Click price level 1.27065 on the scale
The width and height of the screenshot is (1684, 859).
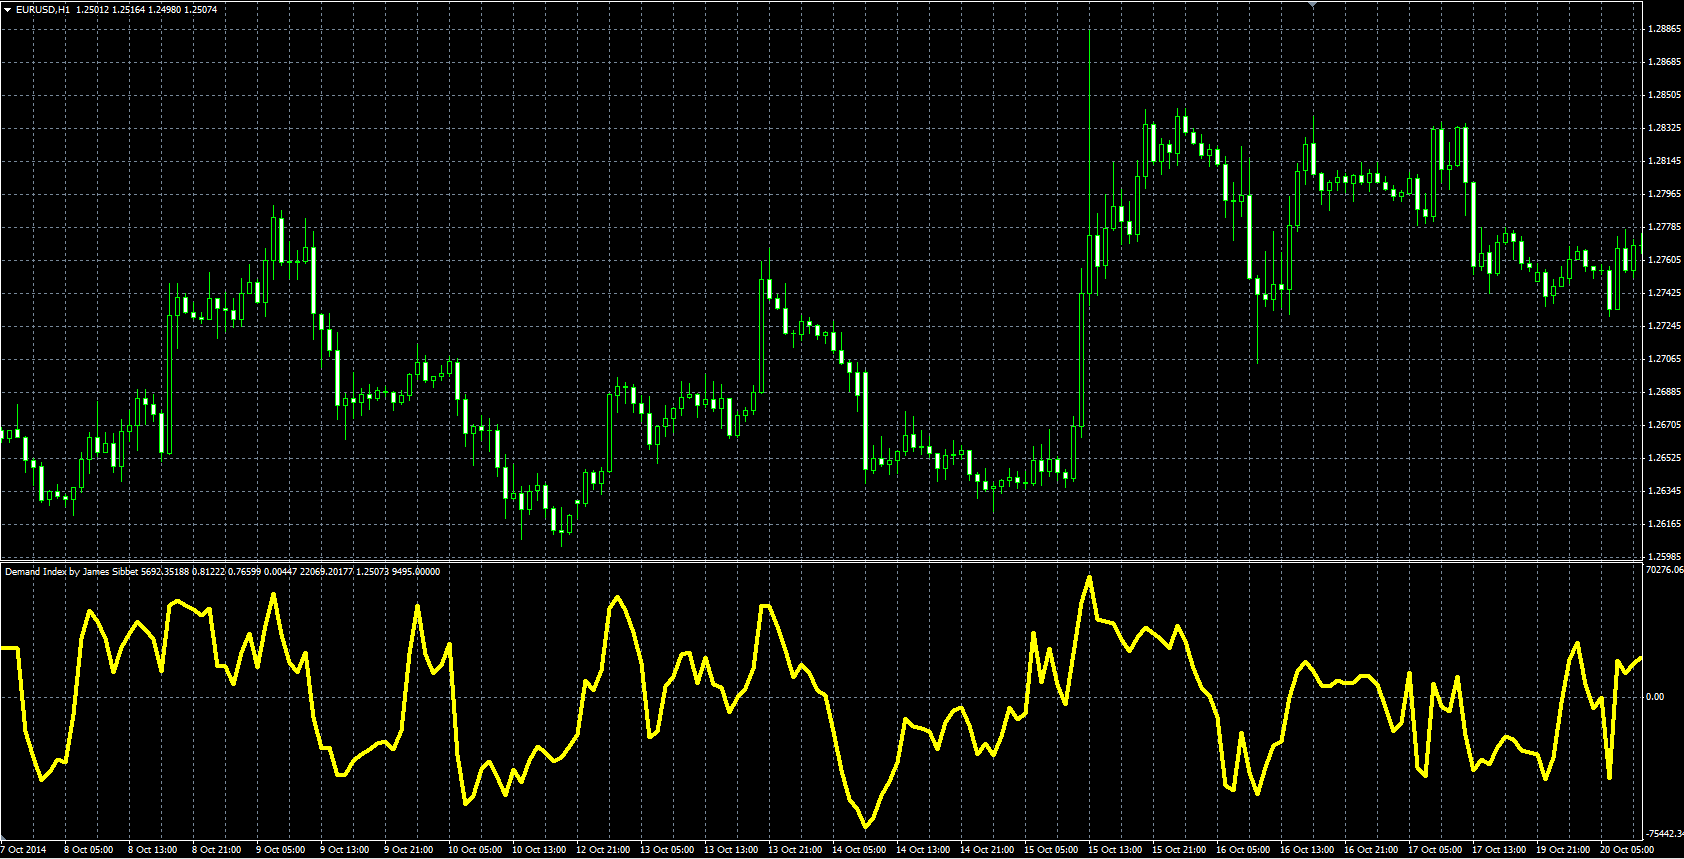click(x=1663, y=359)
